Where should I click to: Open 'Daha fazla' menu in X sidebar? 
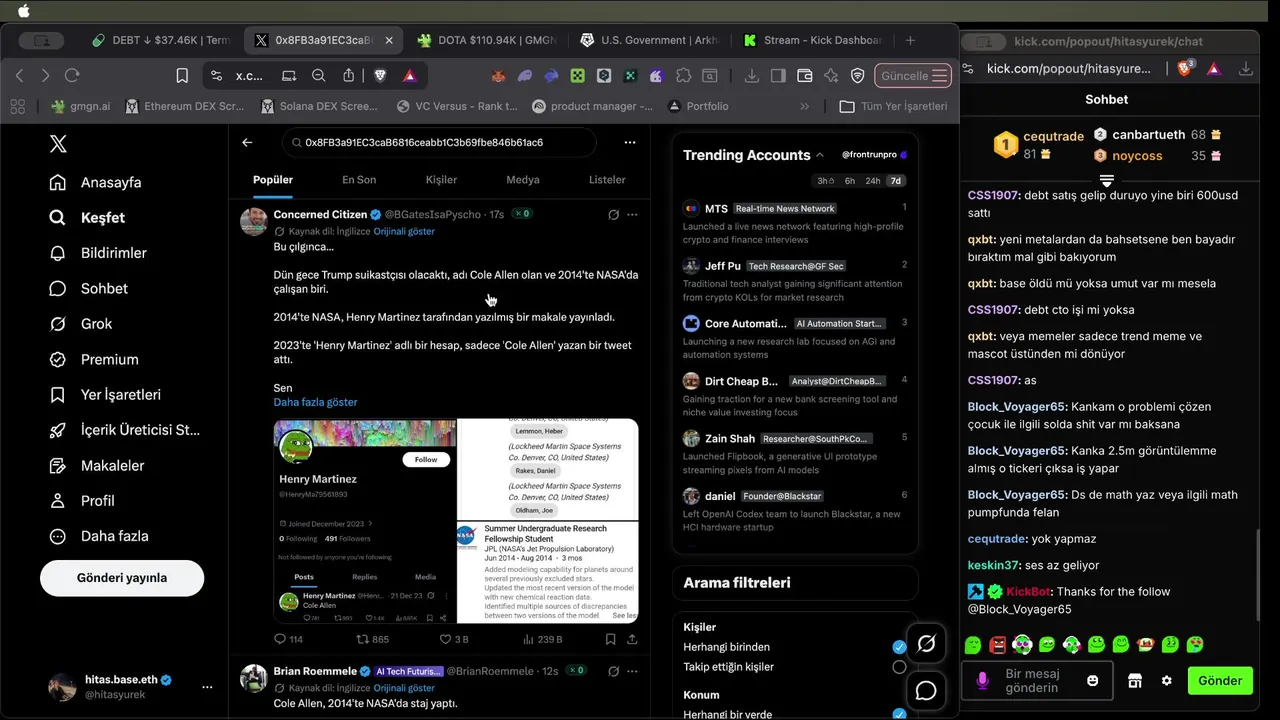[x=99, y=536]
